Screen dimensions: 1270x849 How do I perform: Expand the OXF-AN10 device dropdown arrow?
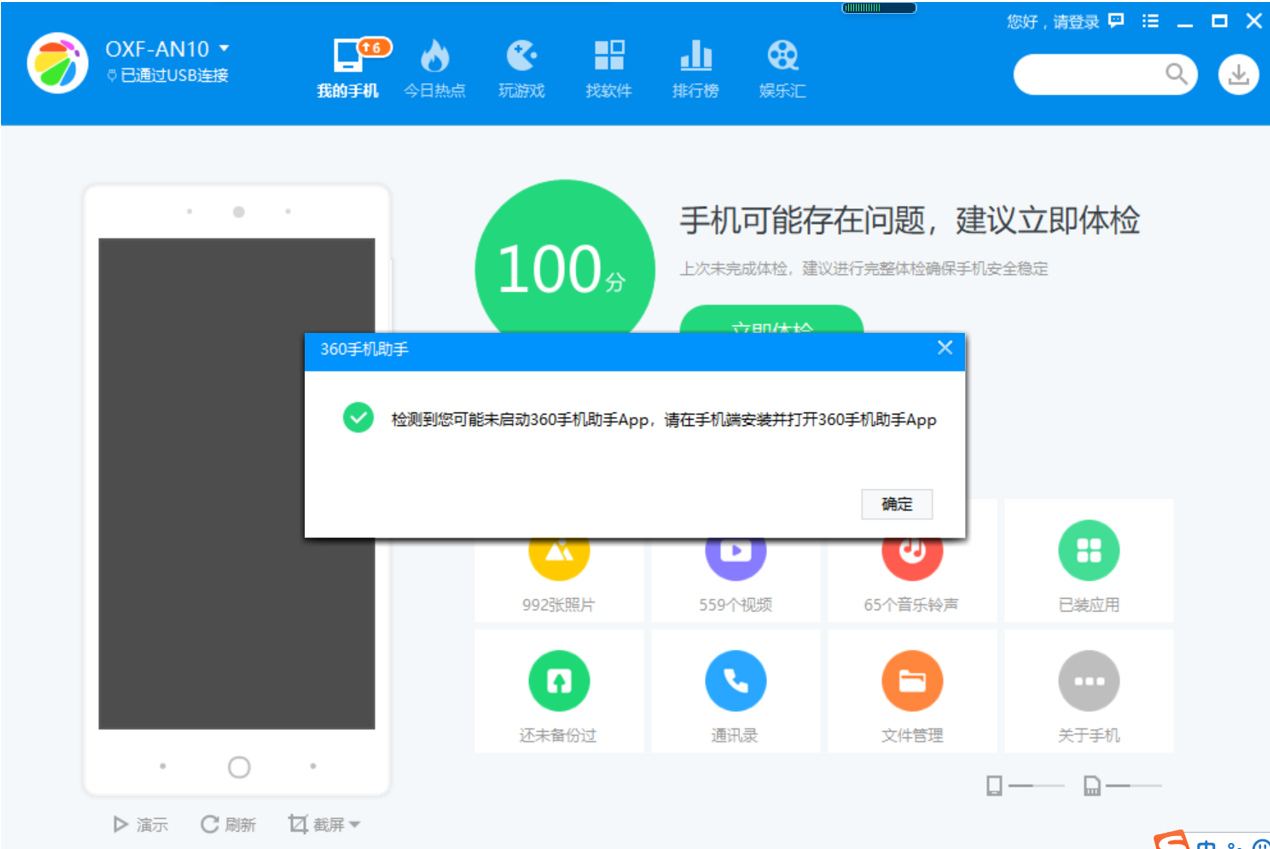coord(224,48)
